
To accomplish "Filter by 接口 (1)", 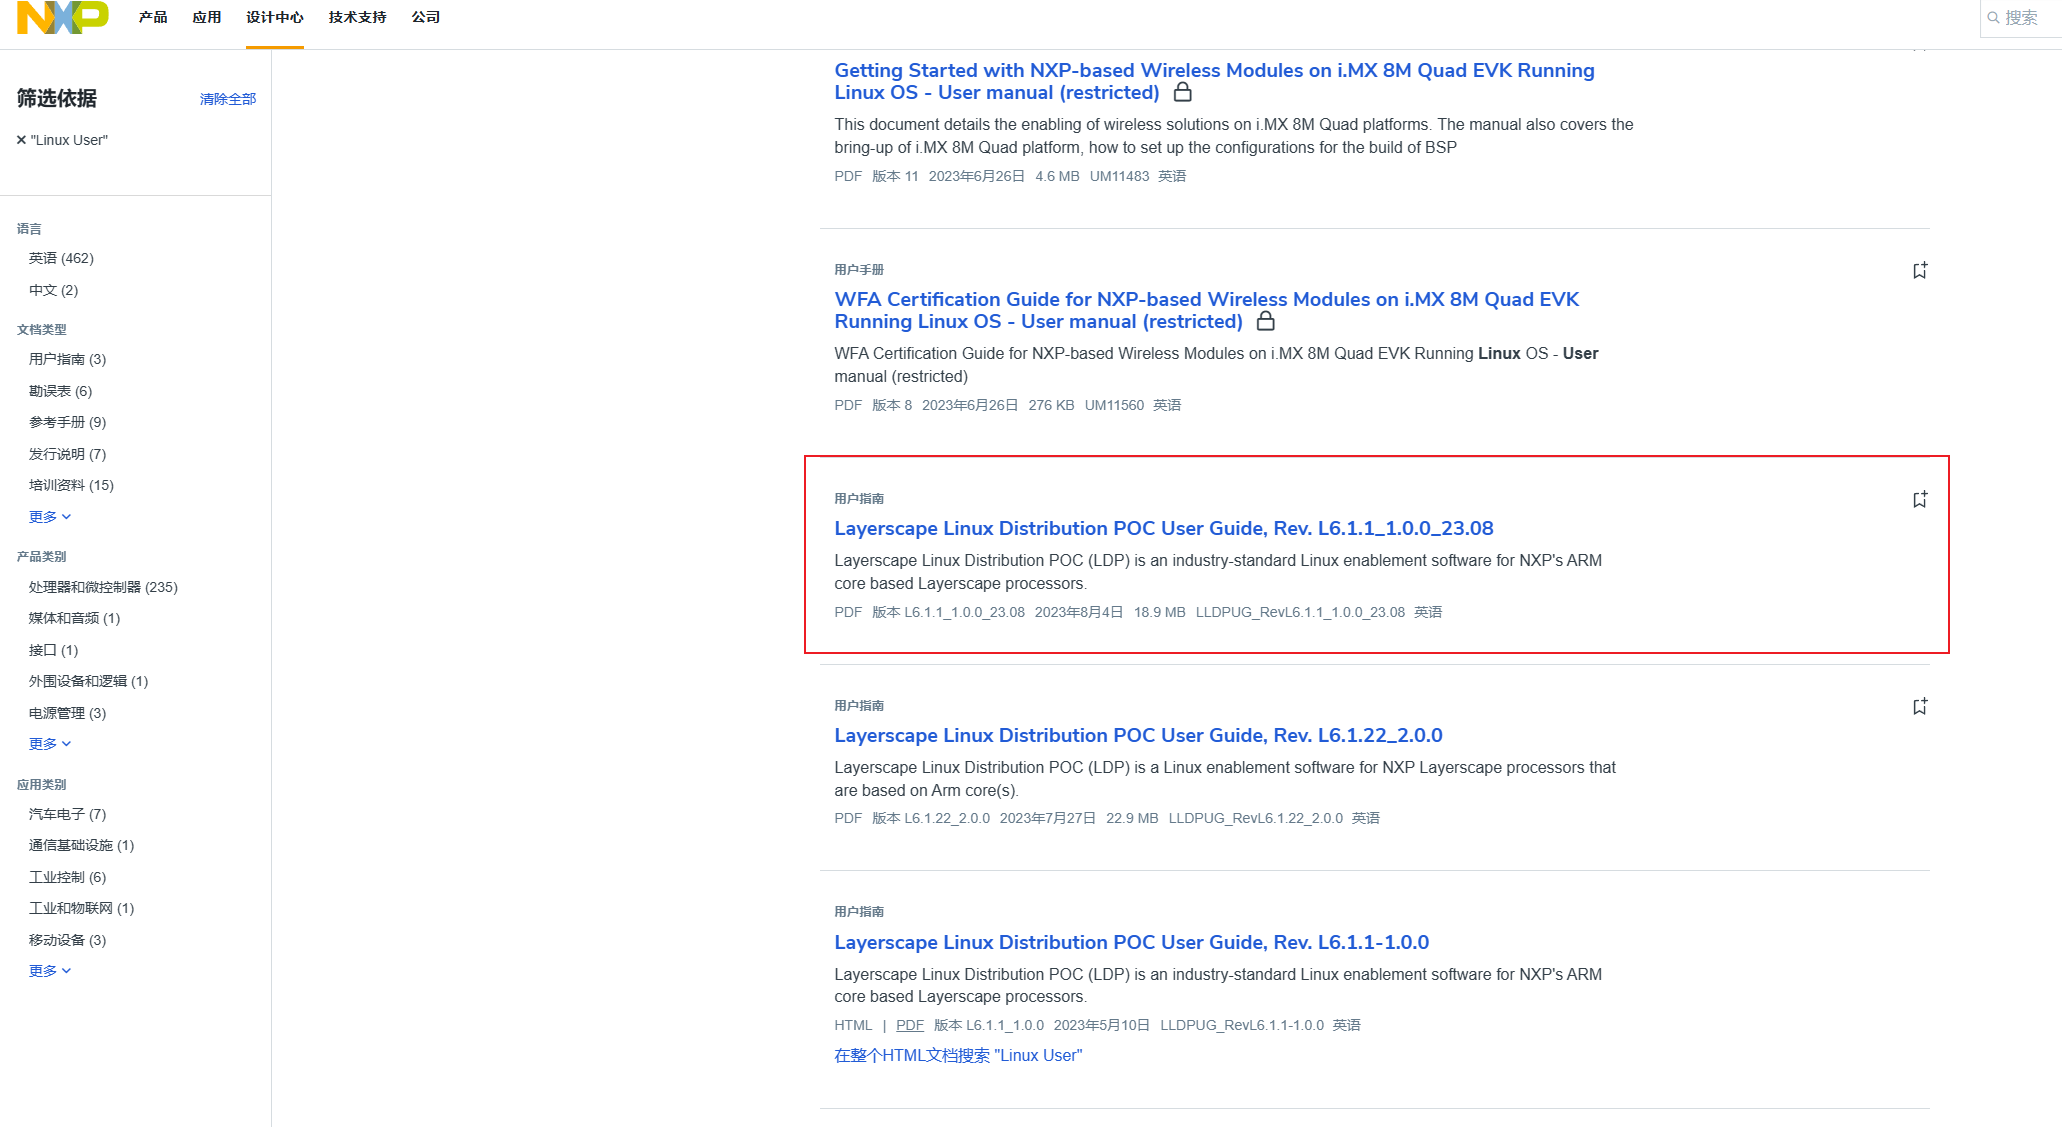I will [x=53, y=650].
